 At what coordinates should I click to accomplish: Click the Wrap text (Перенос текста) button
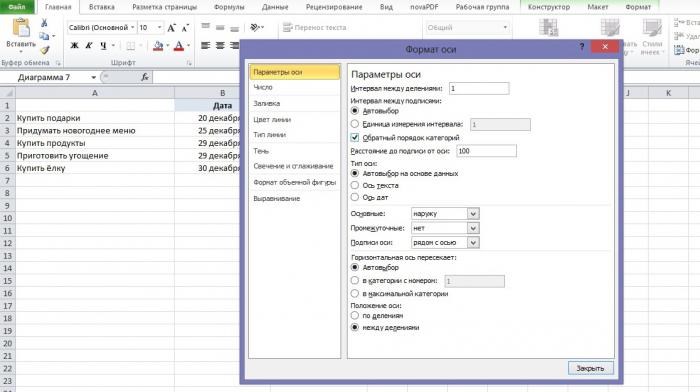pyautogui.click(x=315, y=27)
